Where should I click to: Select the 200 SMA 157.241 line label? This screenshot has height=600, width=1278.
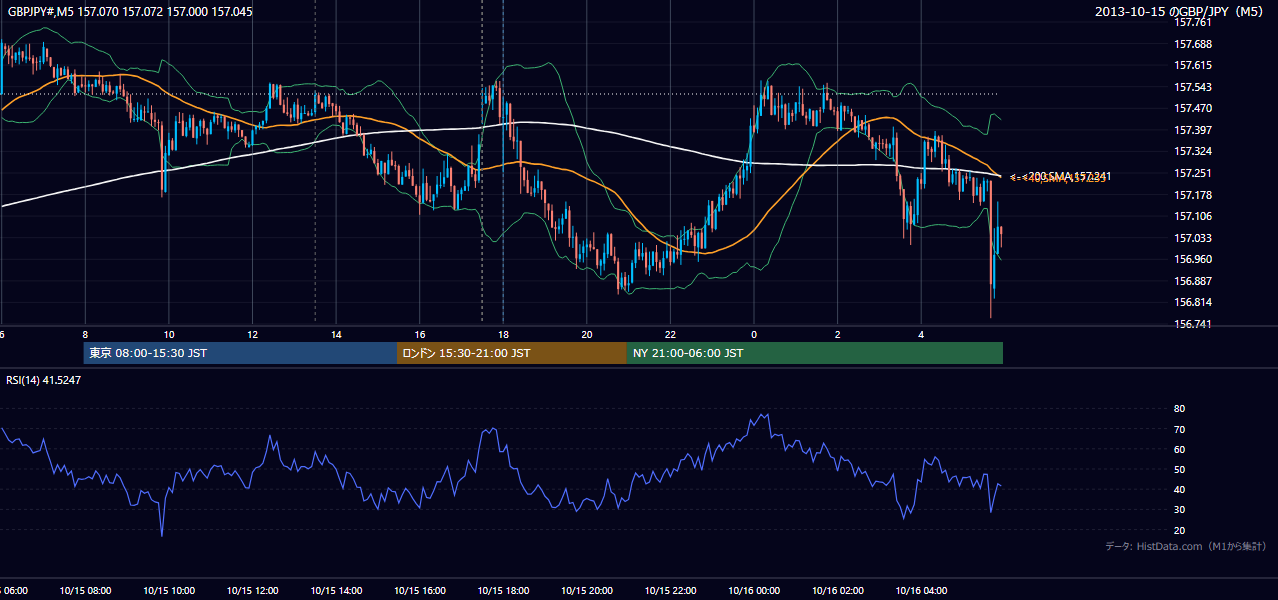(1066, 176)
